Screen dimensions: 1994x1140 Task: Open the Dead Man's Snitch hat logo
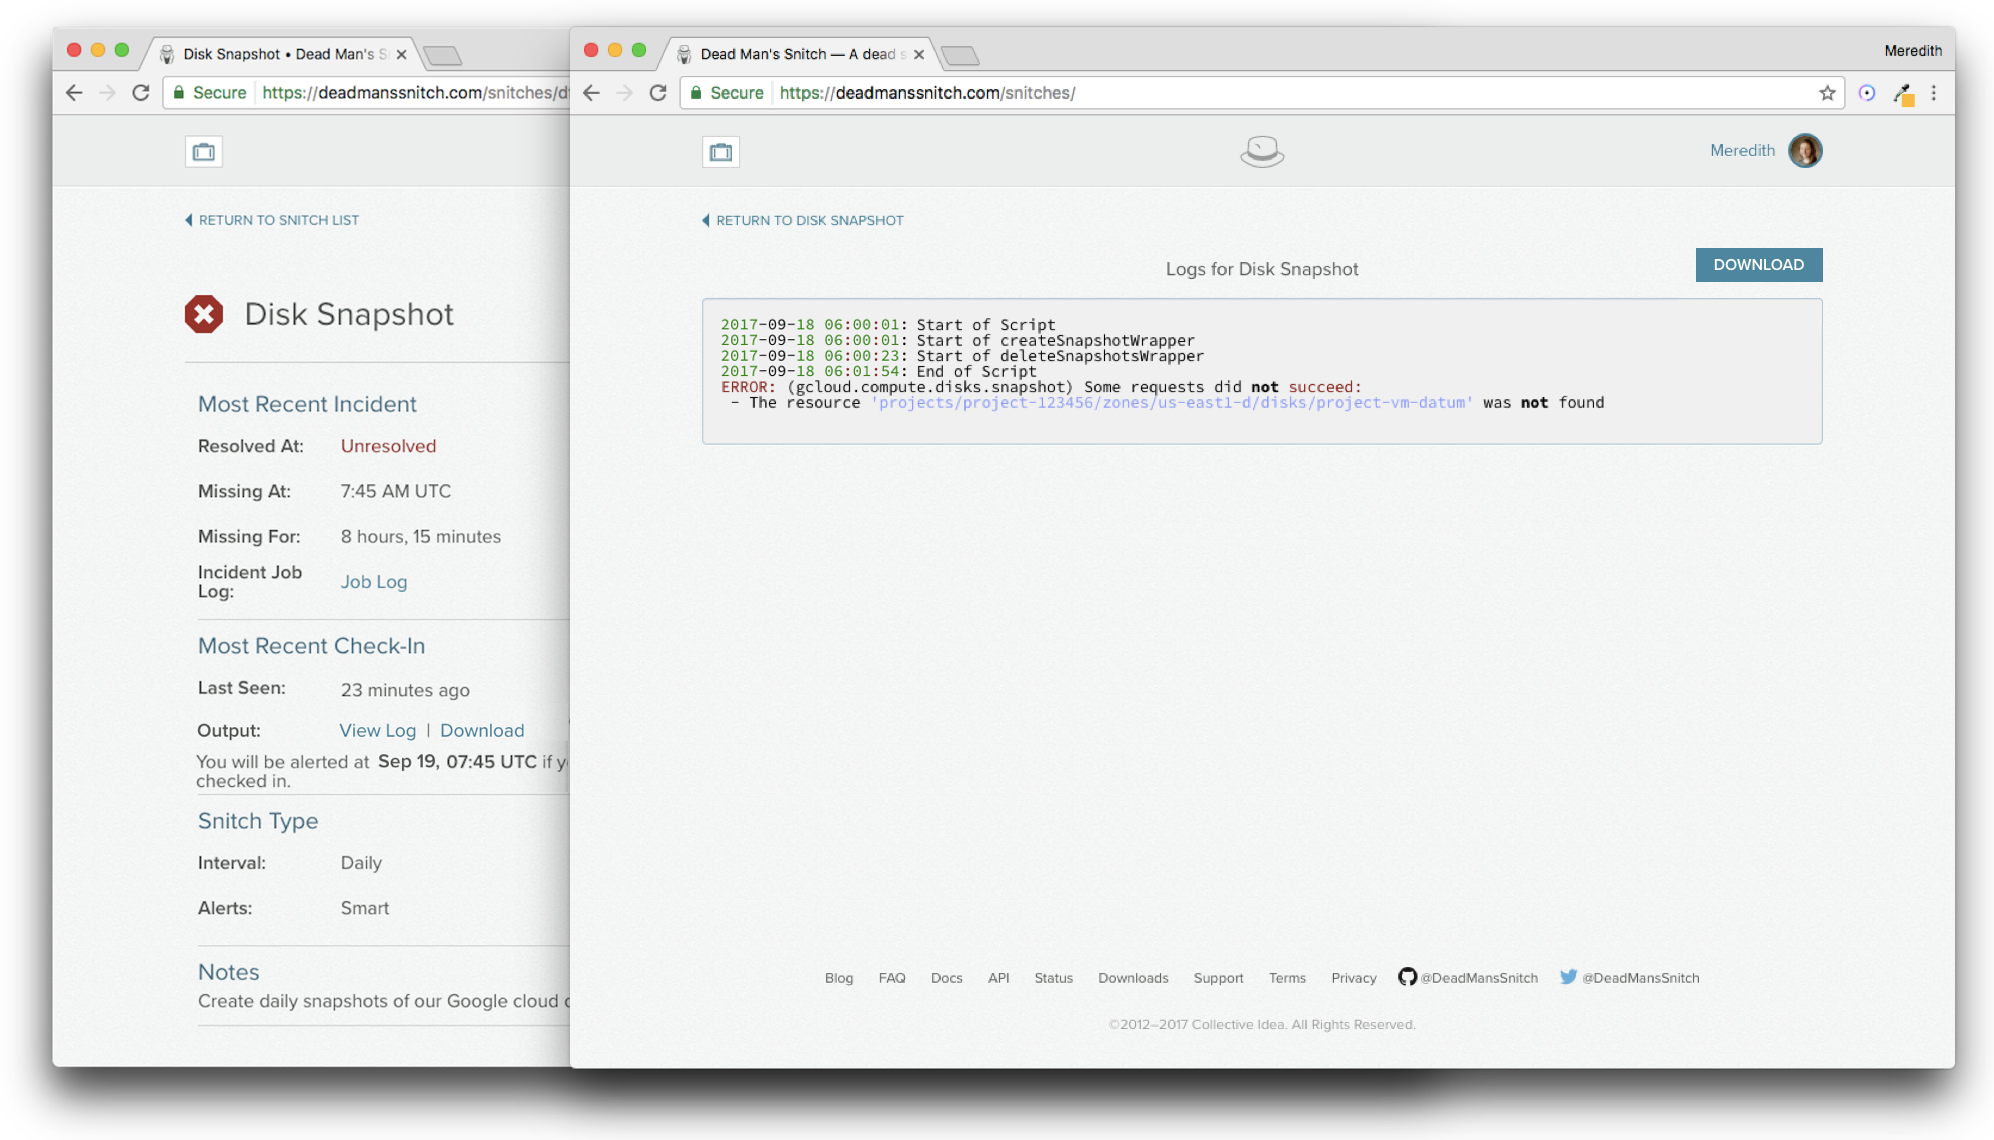click(x=1262, y=151)
